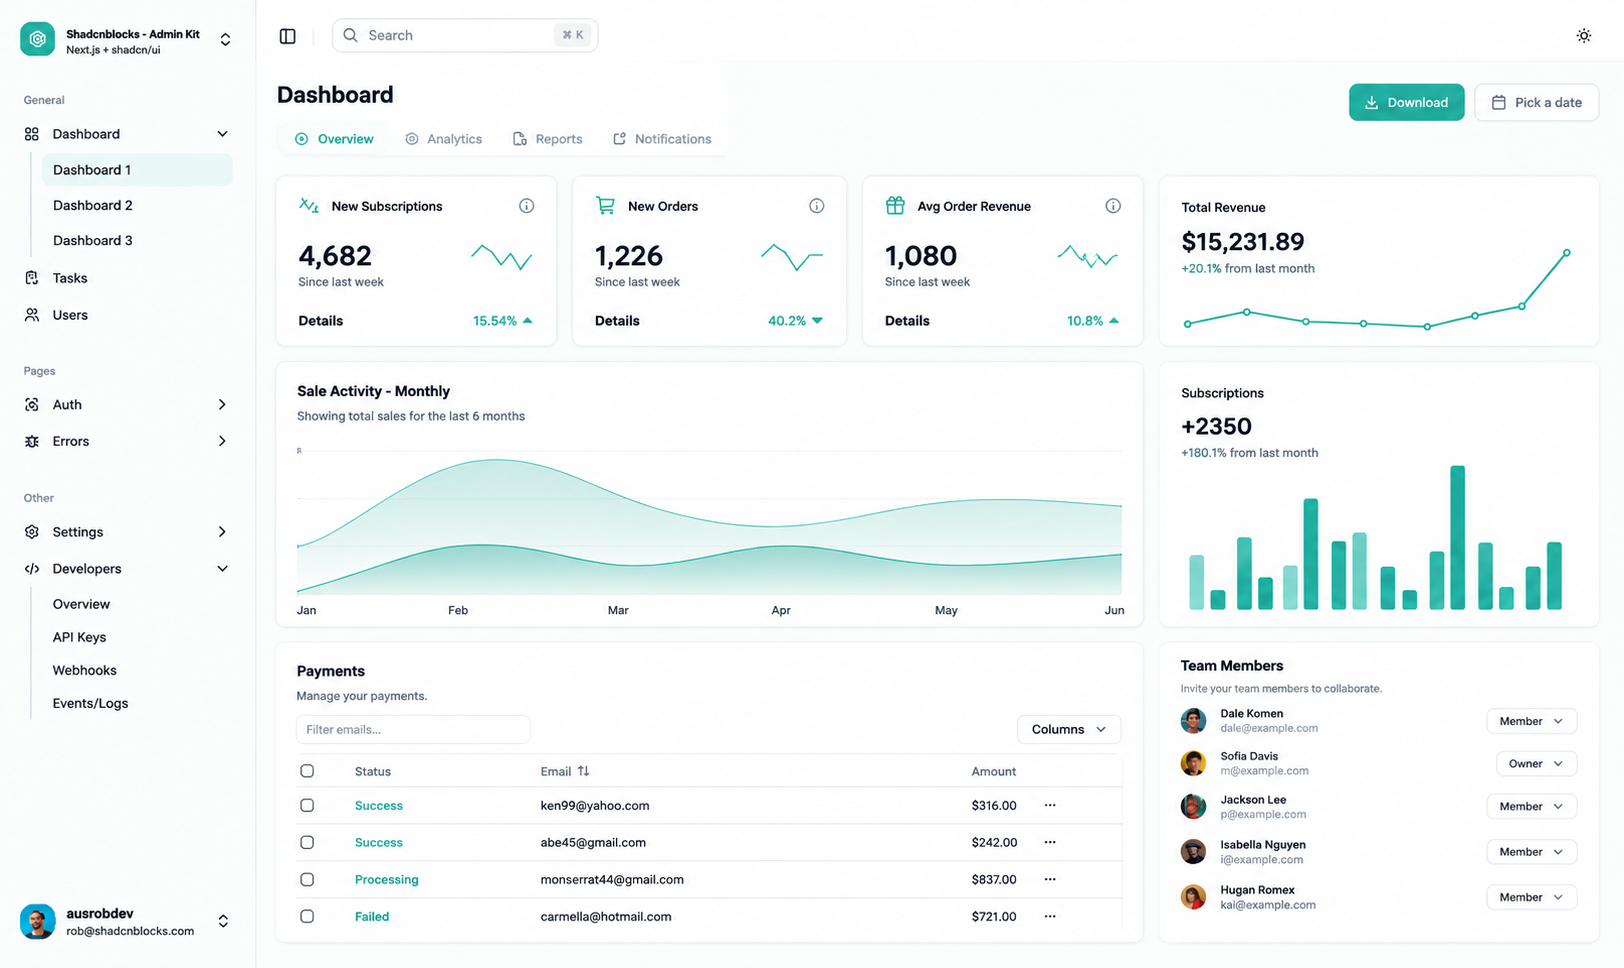
Task: Check the abe45@gmail.com payment row
Action: tap(307, 843)
